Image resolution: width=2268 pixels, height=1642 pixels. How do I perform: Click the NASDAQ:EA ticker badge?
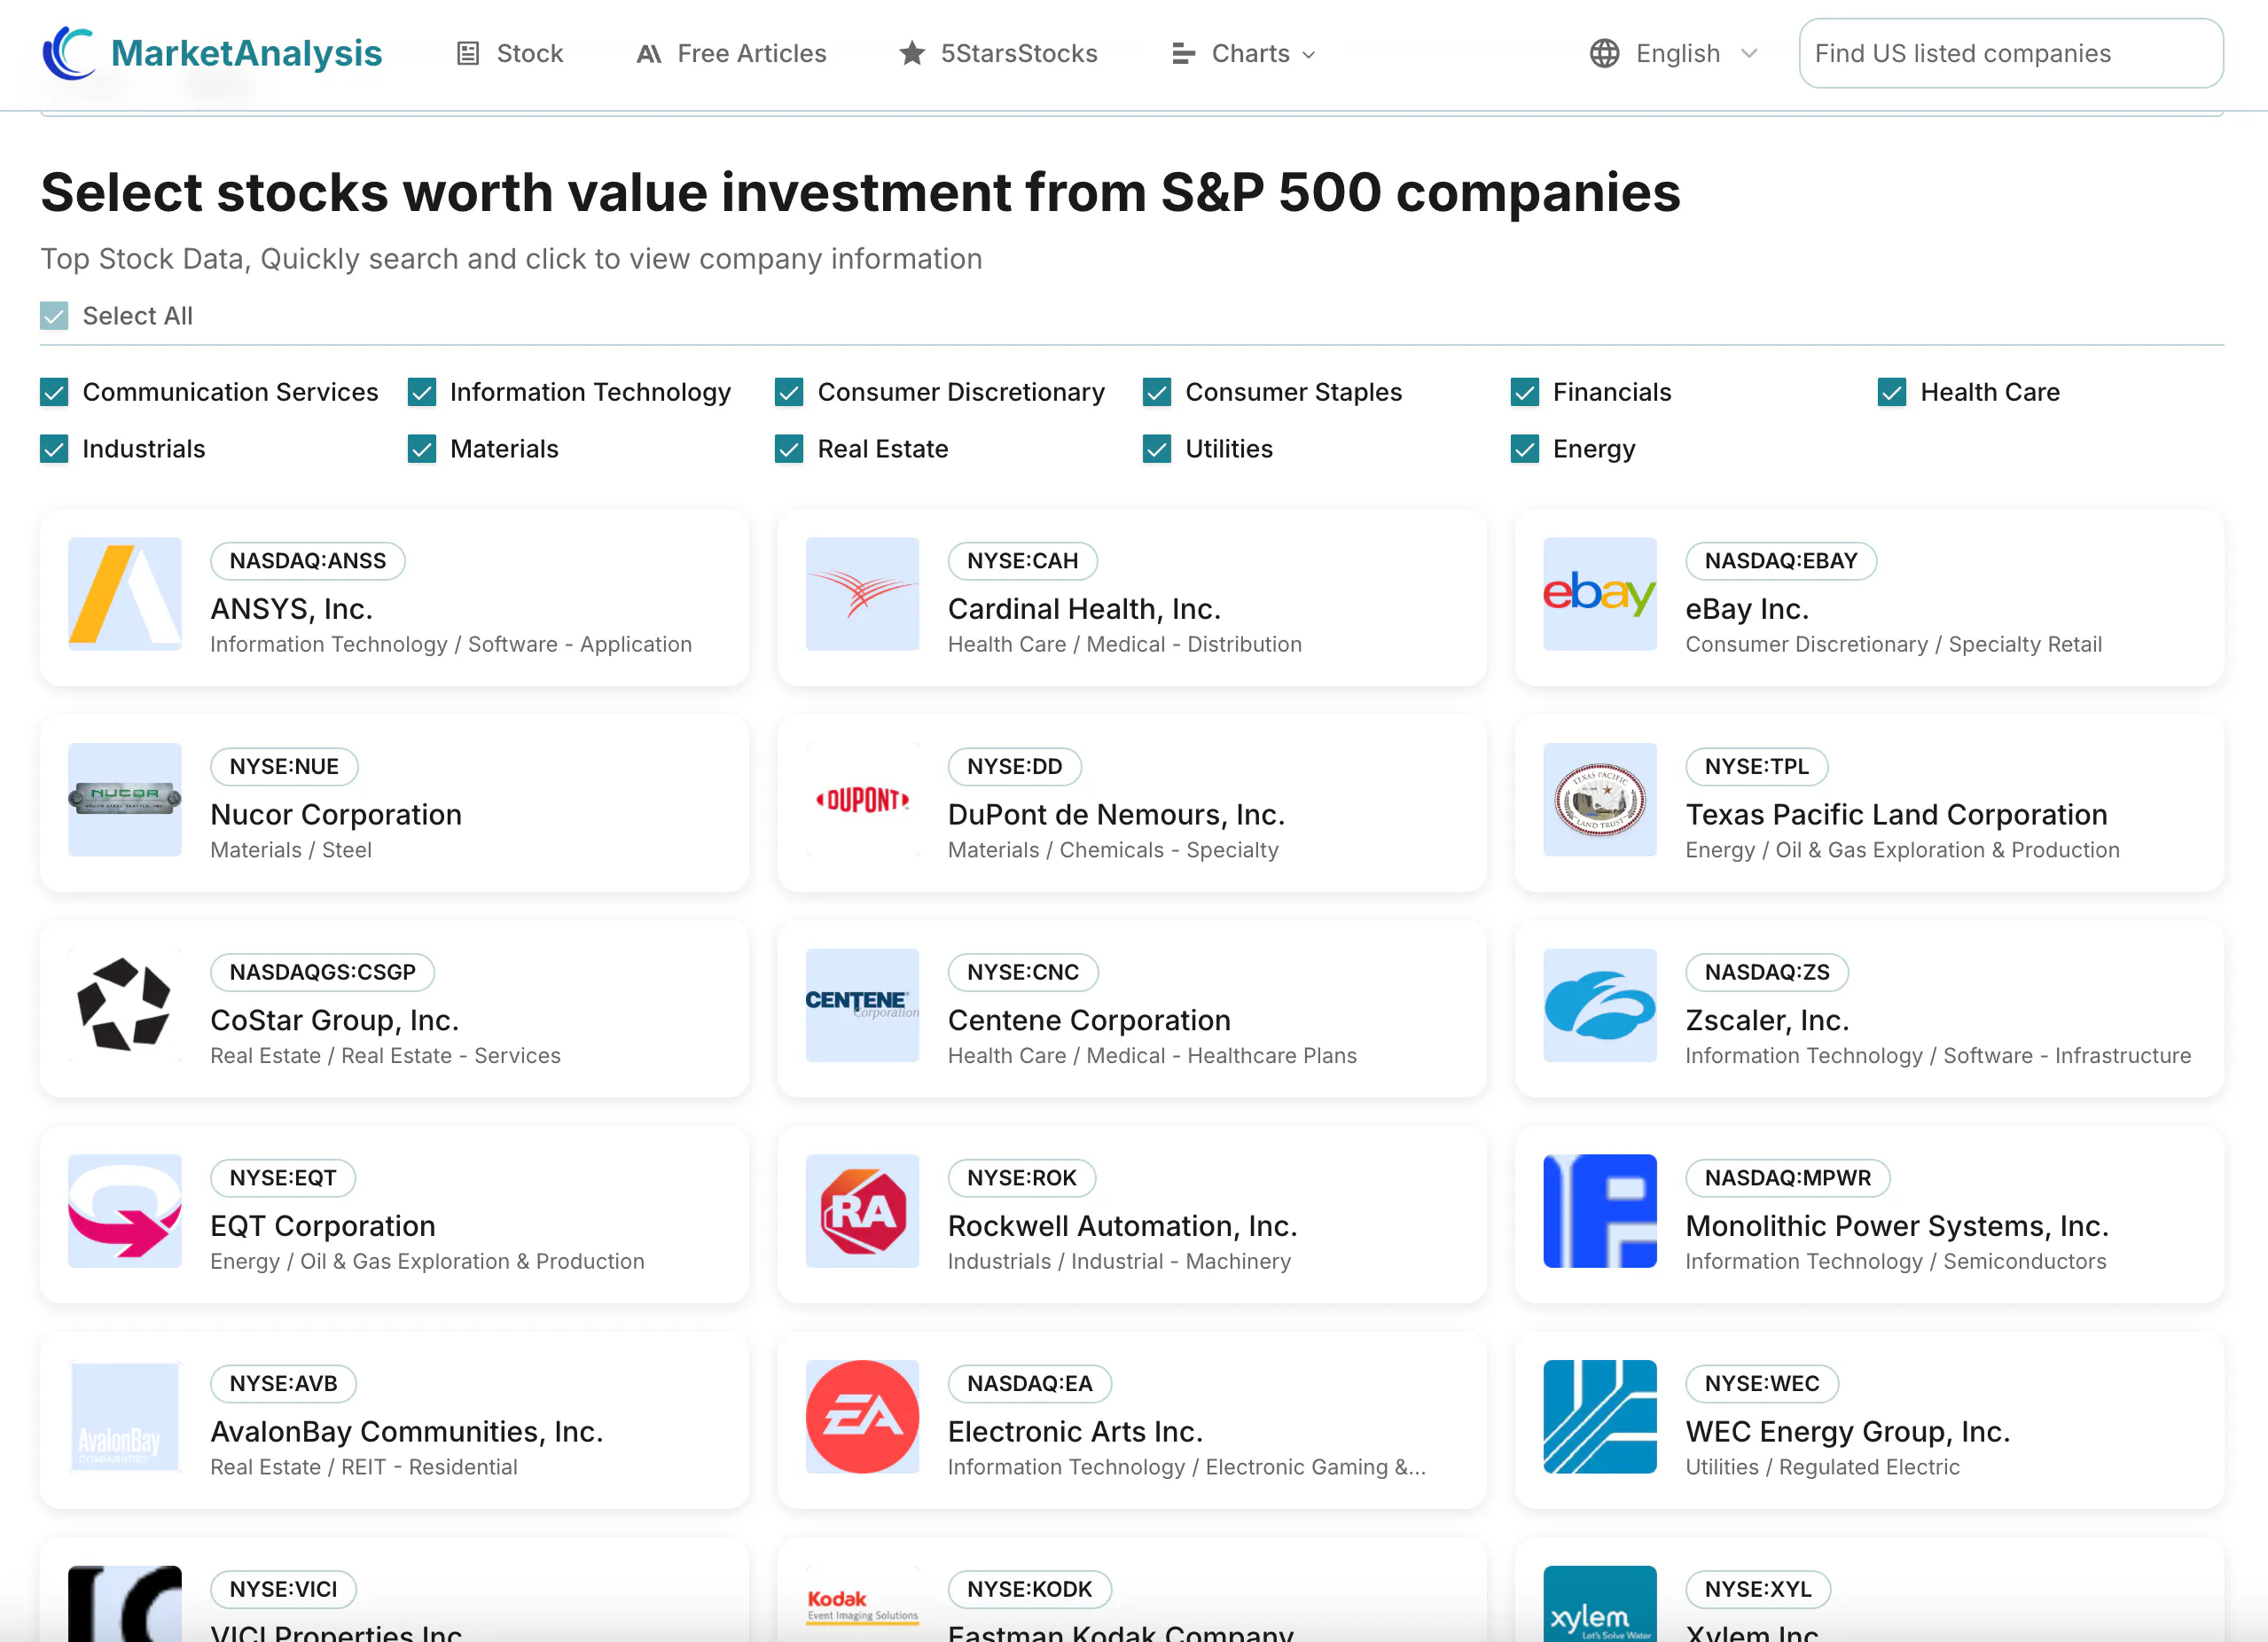click(1030, 1384)
